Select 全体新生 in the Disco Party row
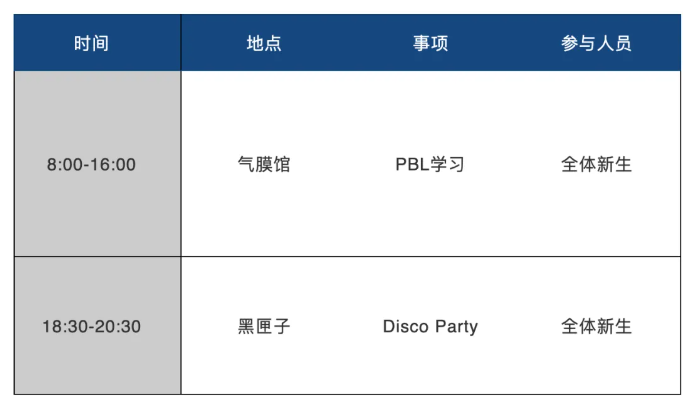 [596, 327]
